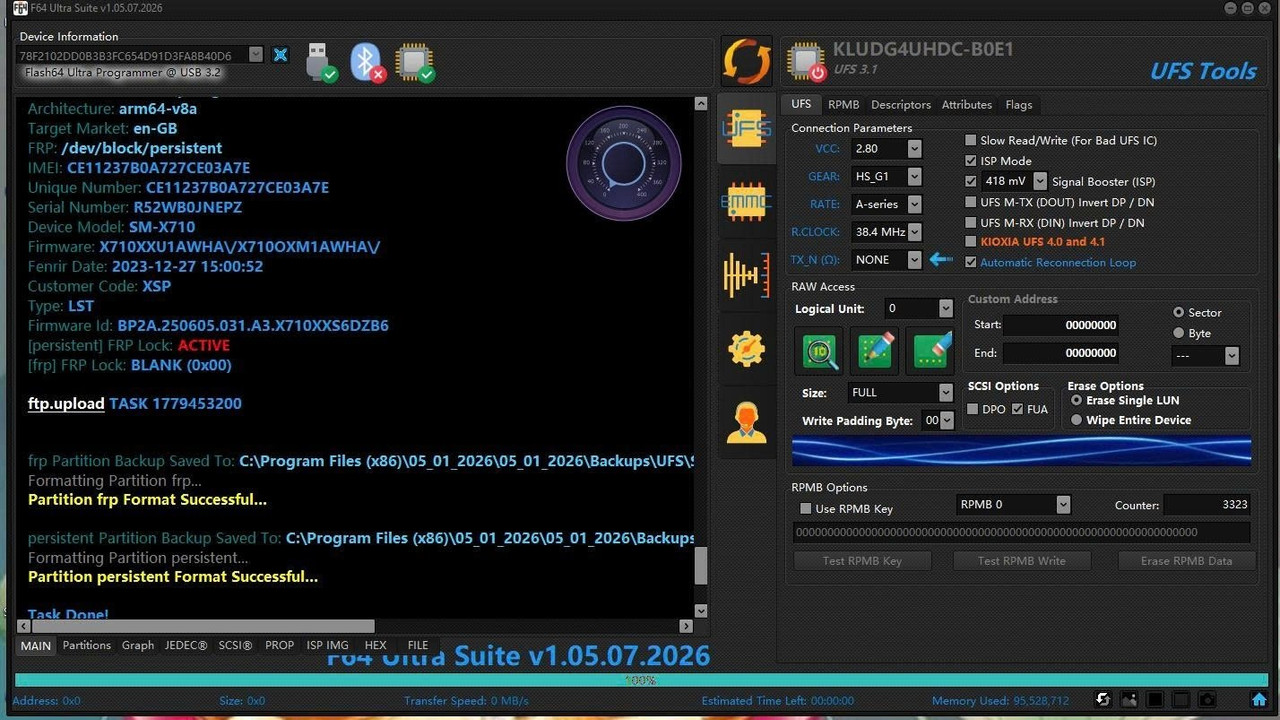Enable Slow Read/Write for bad UFS IC
1280x720 pixels.
point(971,140)
